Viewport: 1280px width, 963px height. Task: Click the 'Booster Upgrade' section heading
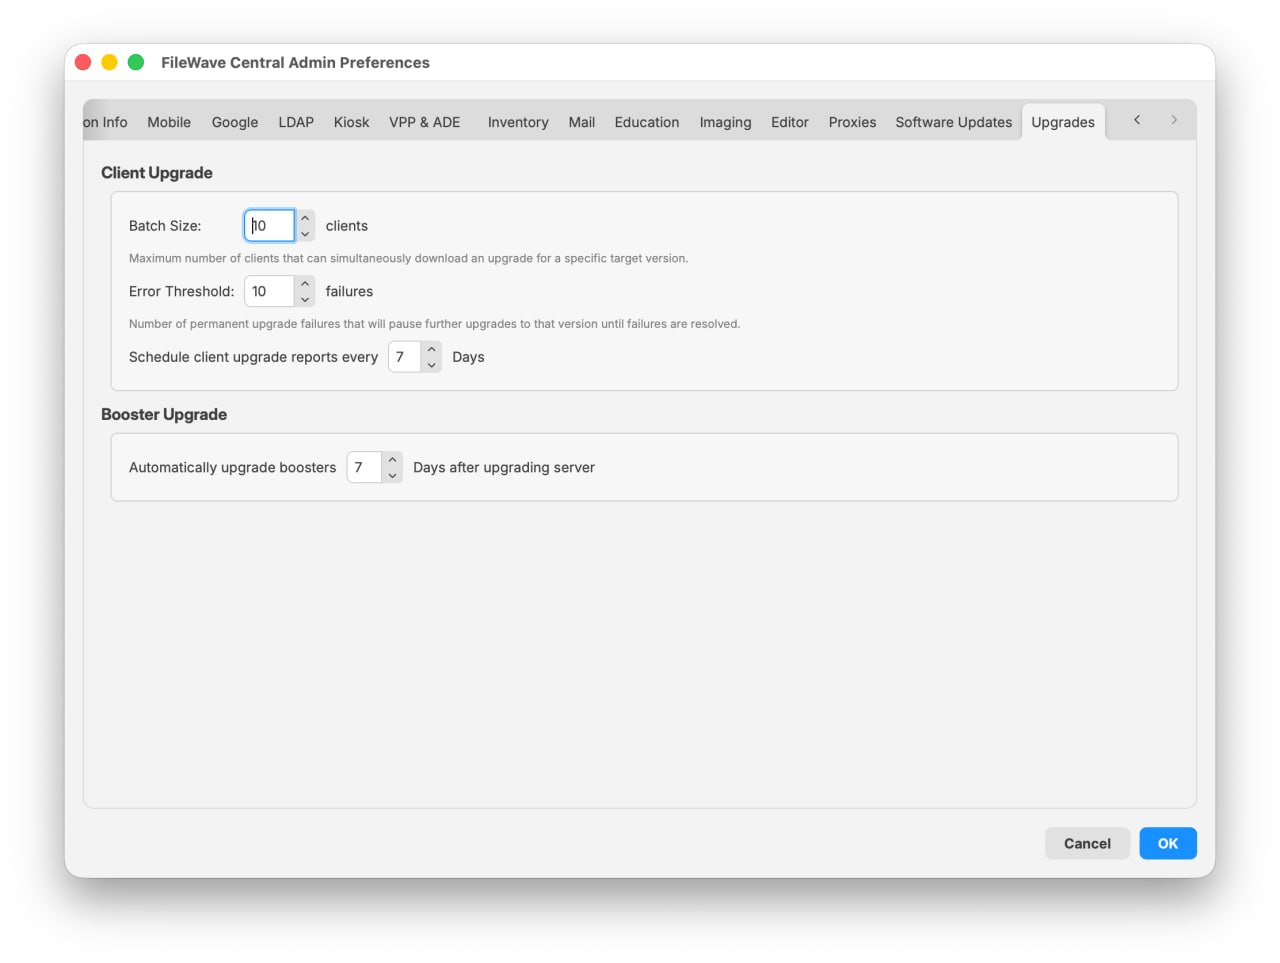tap(164, 414)
